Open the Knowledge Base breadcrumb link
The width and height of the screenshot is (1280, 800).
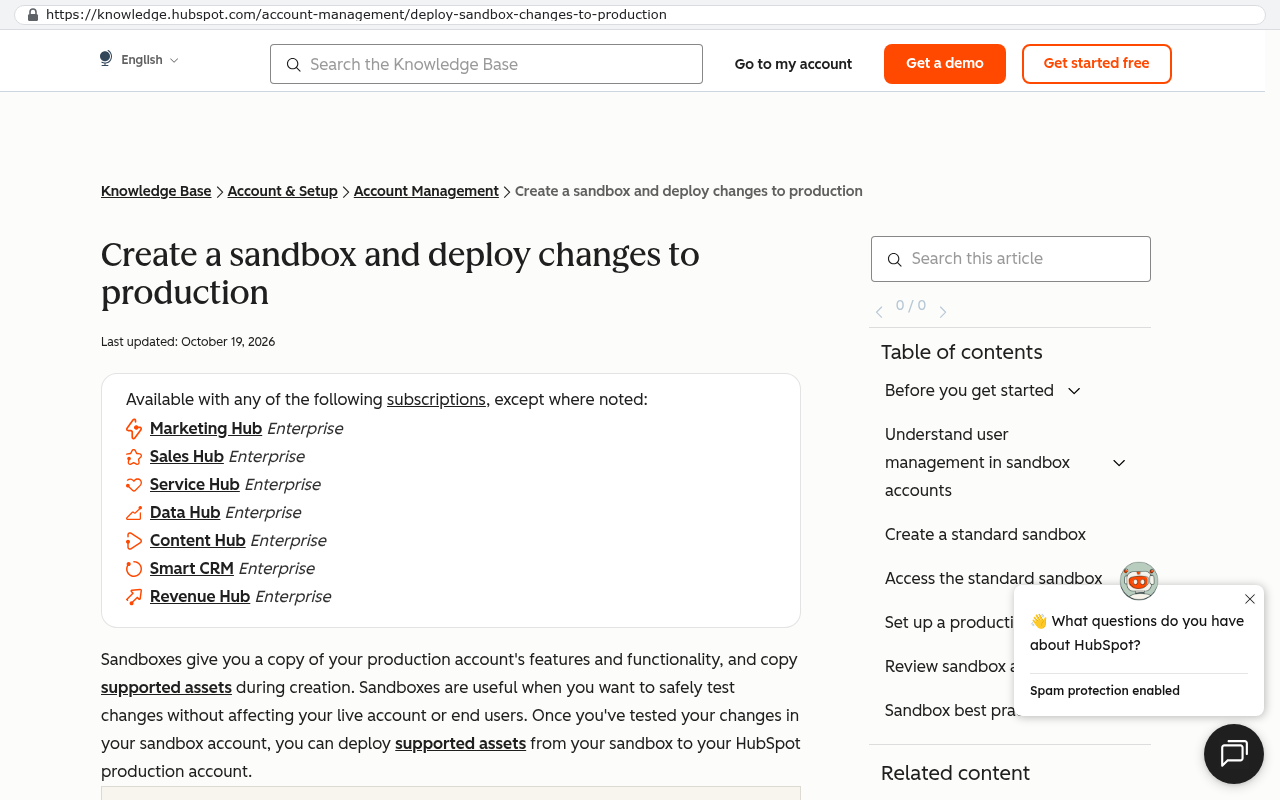pyautogui.click(x=156, y=191)
